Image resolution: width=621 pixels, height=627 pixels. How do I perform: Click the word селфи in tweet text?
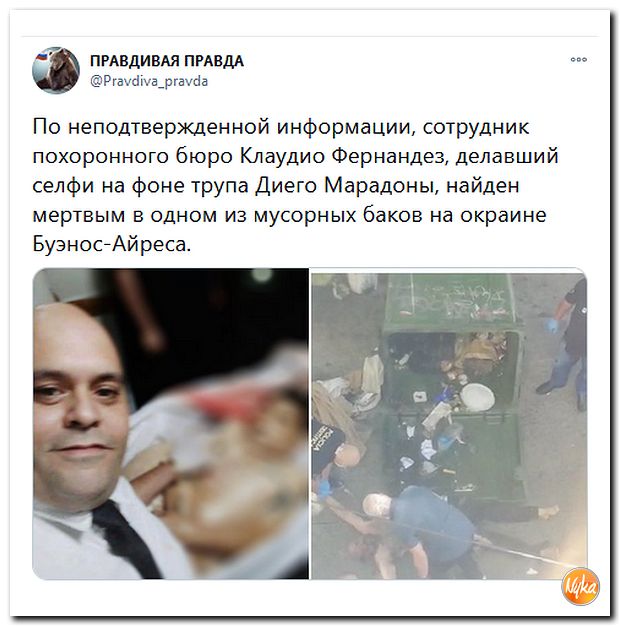[x=63, y=186]
